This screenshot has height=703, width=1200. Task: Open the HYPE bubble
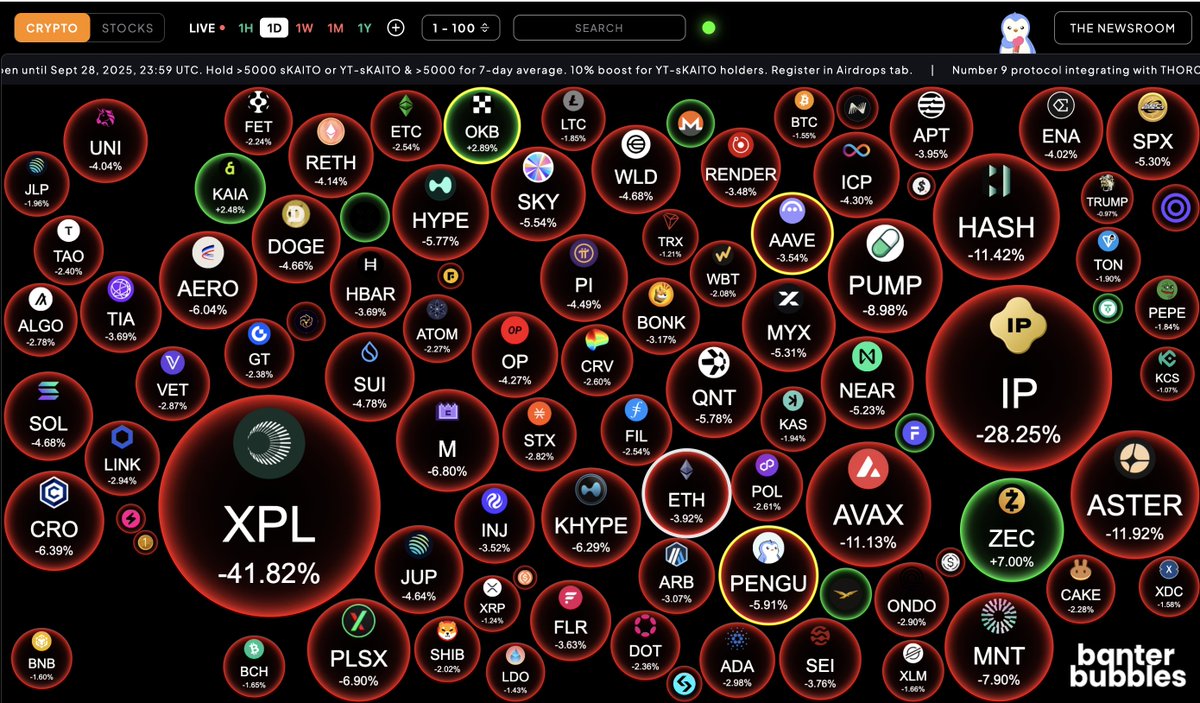click(x=440, y=213)
